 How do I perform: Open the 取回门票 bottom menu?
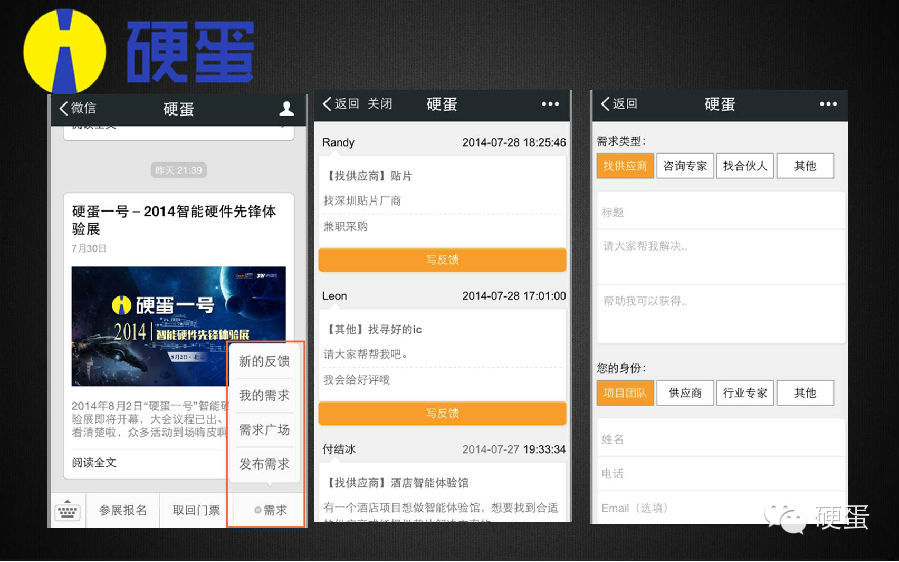tap(196, 510)
